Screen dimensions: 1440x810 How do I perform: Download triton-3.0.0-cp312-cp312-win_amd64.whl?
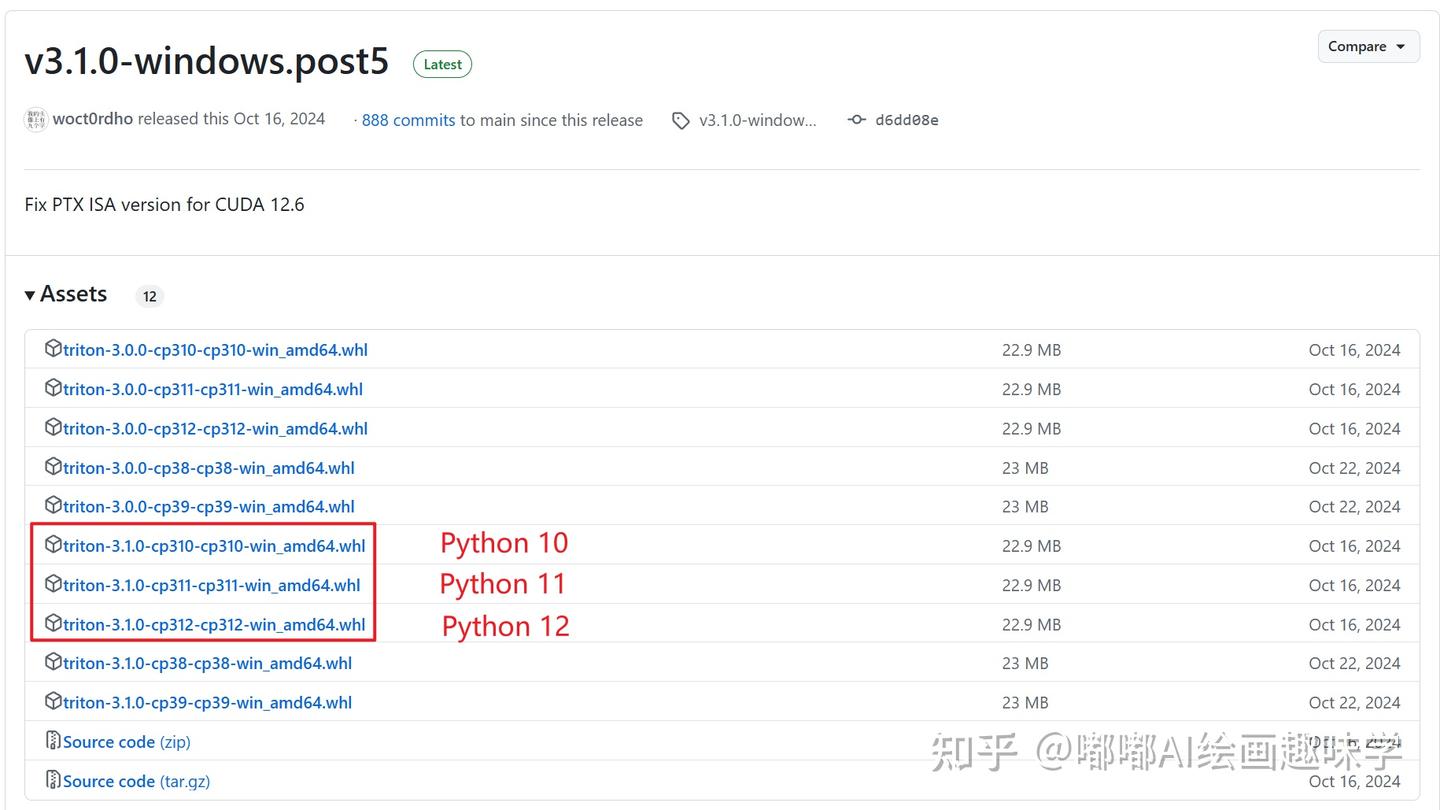215,429
